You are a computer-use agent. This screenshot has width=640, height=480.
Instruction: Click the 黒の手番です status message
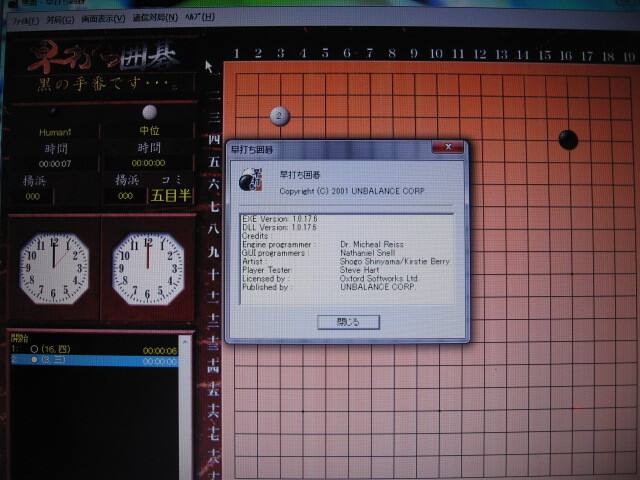[x=107, y=84]
